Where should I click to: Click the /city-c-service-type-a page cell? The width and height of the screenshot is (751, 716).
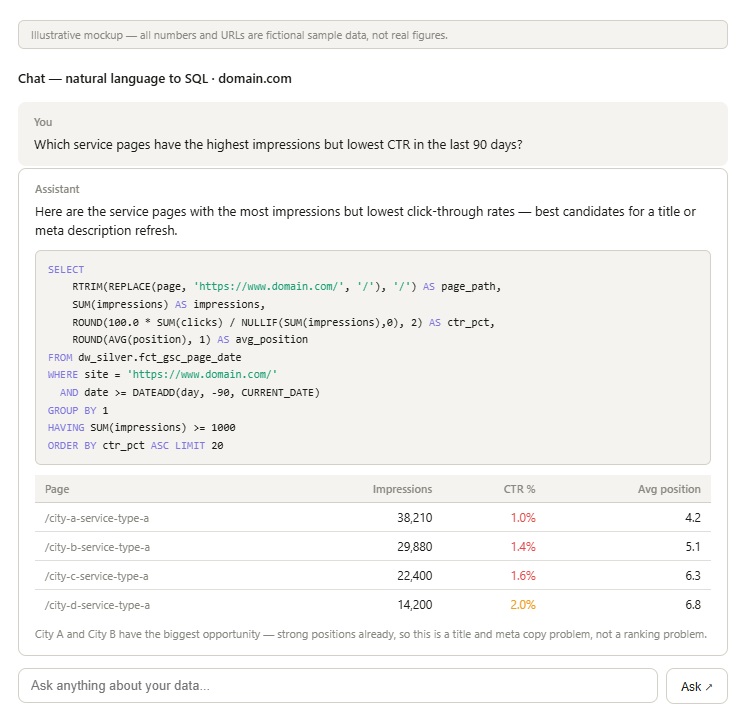tap(97, 576)
